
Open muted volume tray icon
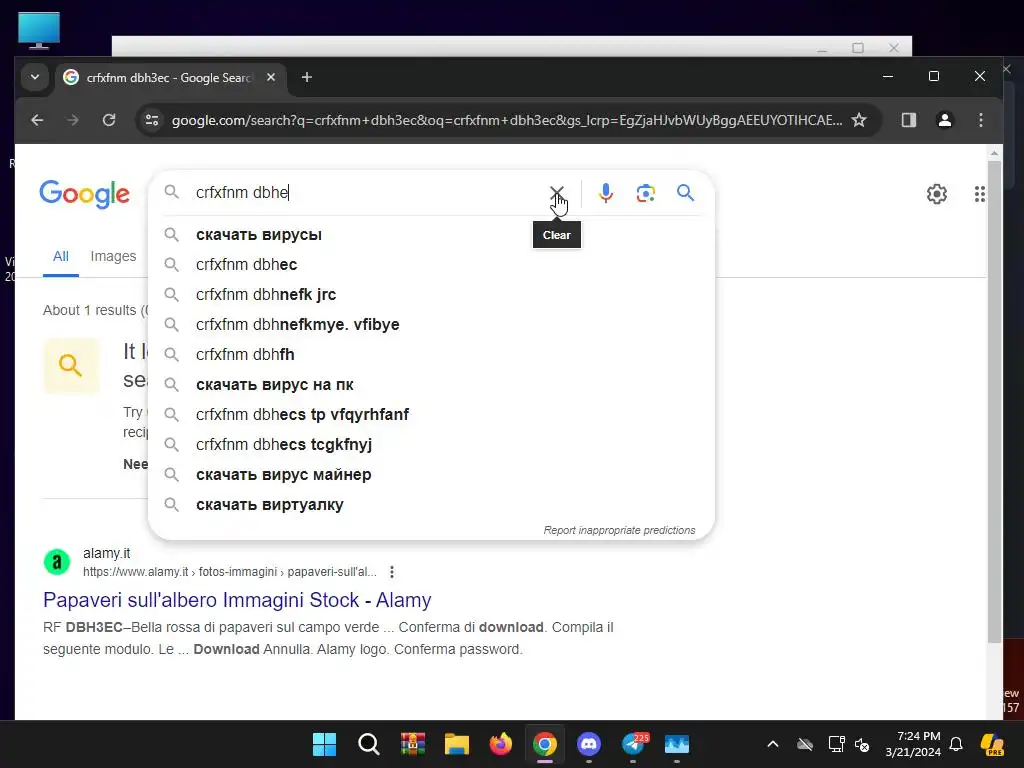coord(862,744)
